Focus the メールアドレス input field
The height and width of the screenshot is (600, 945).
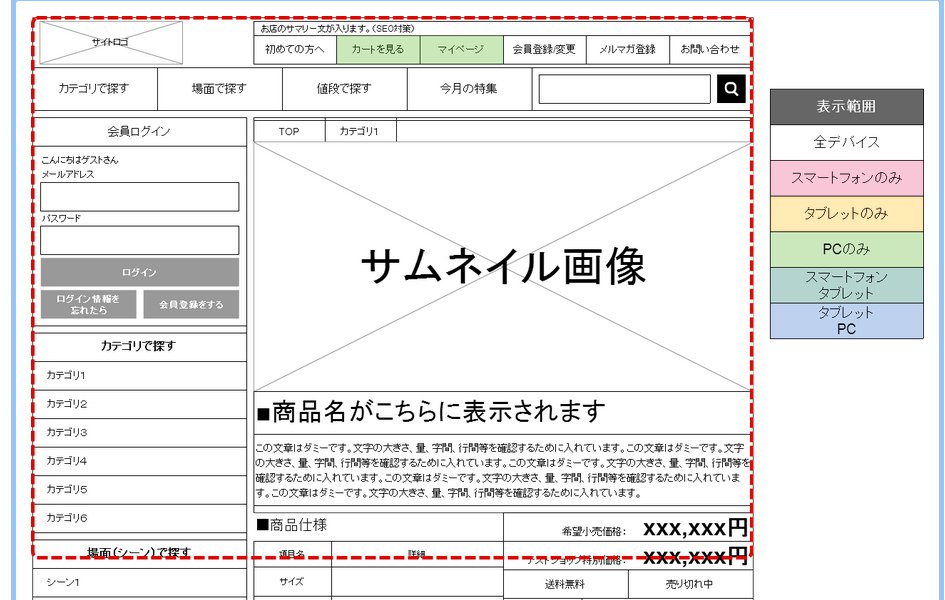(140, 197)
